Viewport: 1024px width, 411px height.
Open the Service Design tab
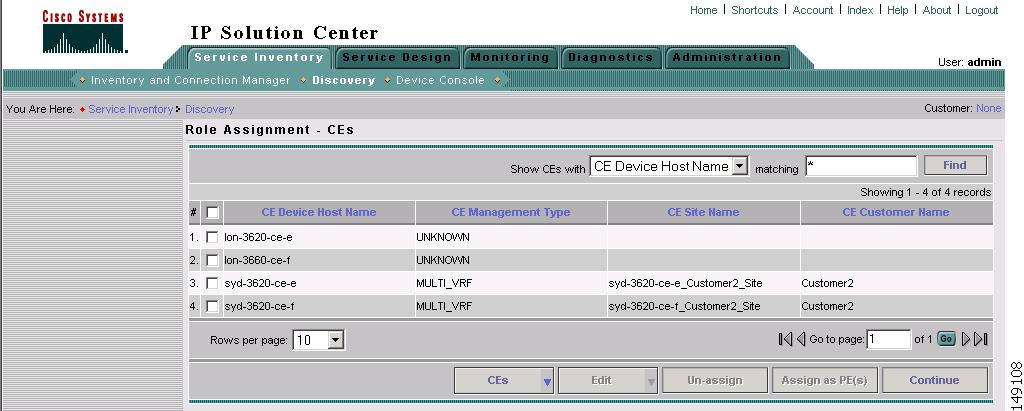click(397, 58)
